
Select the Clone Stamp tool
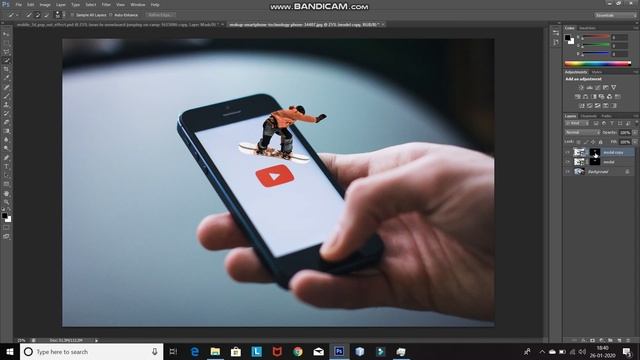[x=6, y=105]
